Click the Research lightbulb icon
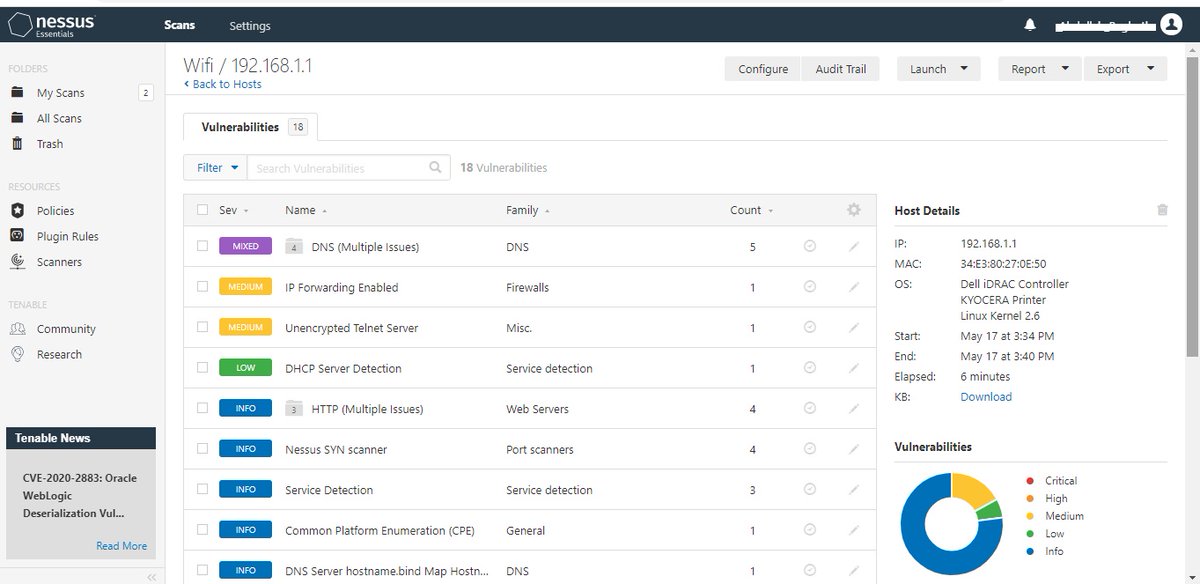This screenshot has height=584, width=1200. pos(17,354)
